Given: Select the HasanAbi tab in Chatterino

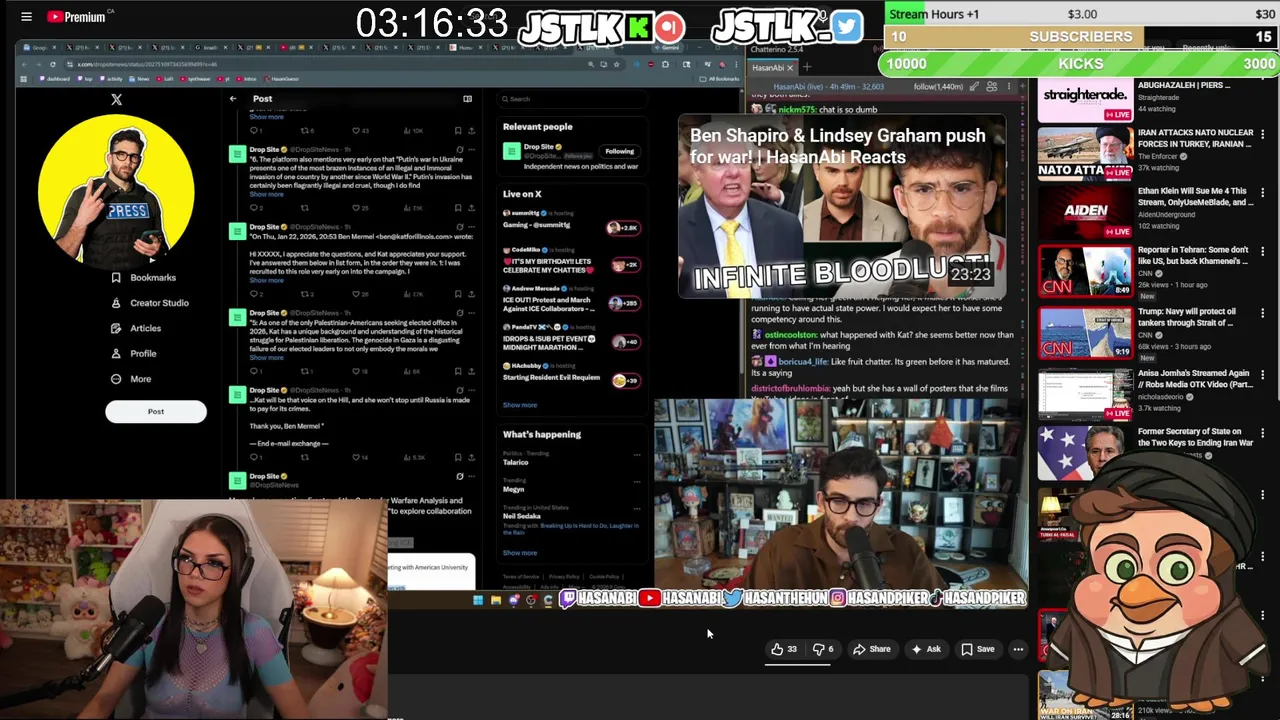Looking at the screenshot, I should click(x=772, y=67).
